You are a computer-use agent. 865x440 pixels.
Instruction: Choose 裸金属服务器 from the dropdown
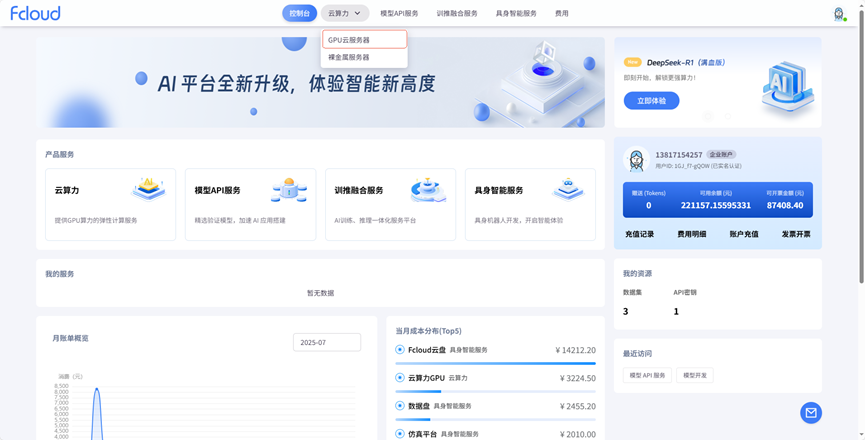pyautogui.click(x=349, y=57)
